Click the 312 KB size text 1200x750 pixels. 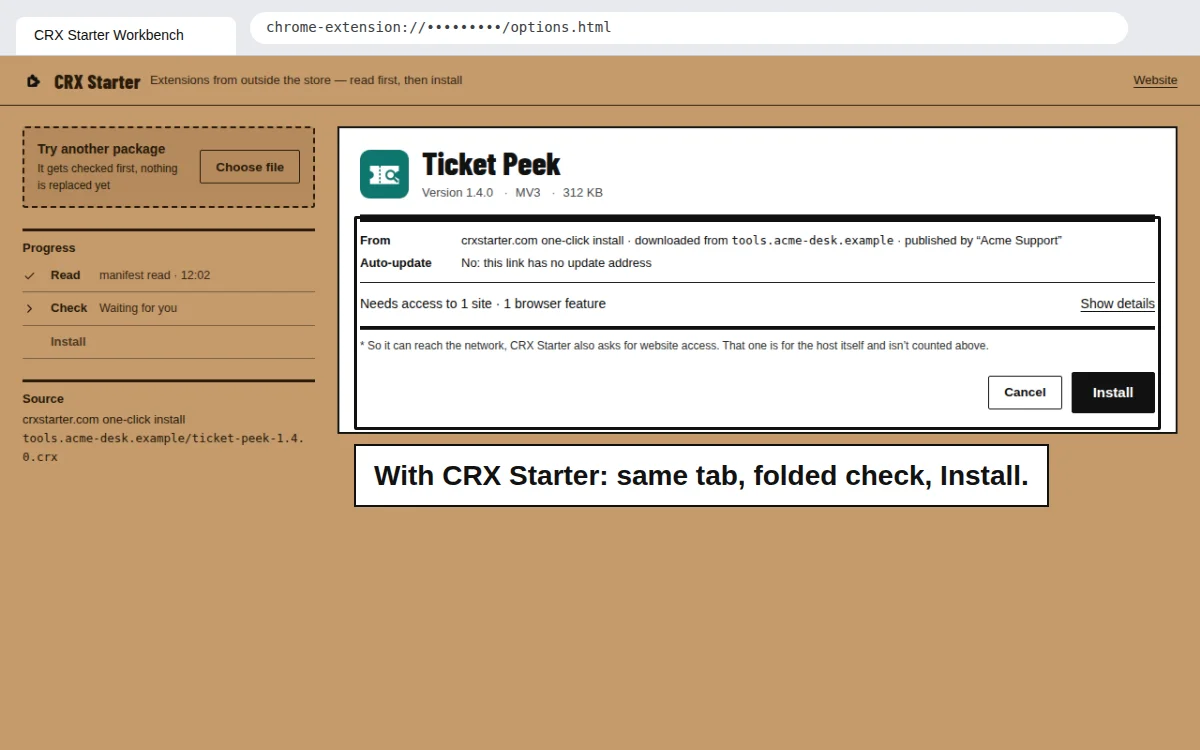tap(583, 193)
